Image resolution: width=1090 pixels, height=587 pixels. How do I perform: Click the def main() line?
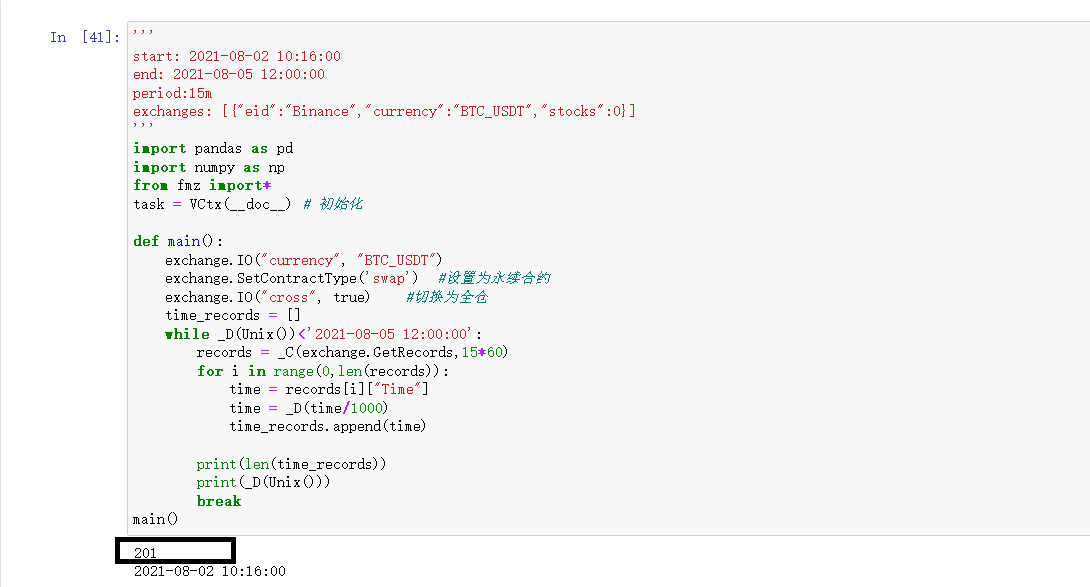[179, 241]
